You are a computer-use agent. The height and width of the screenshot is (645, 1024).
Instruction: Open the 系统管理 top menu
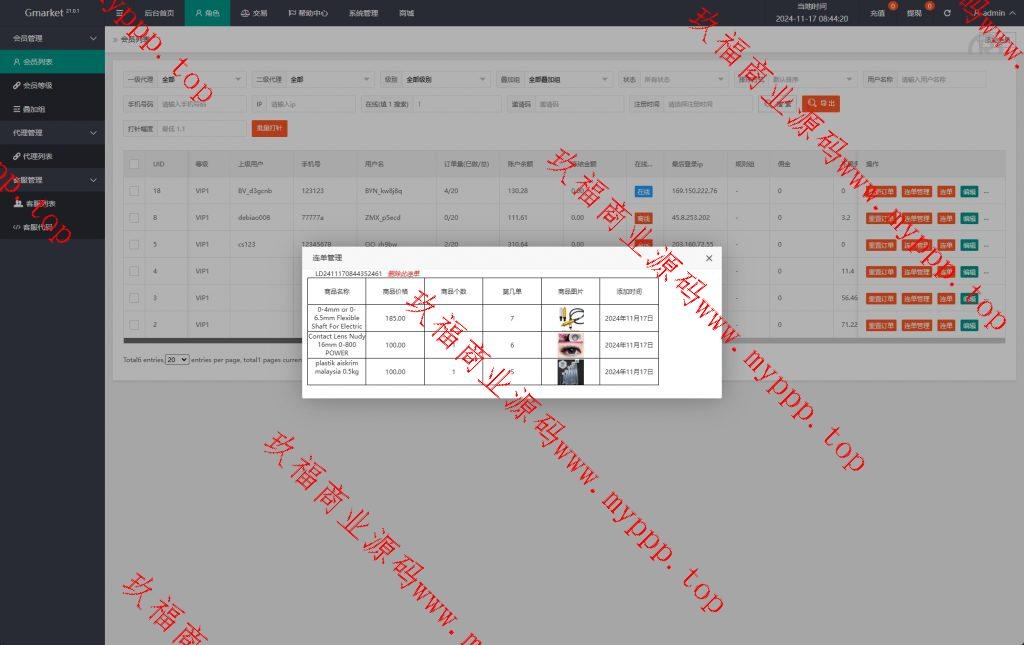click(363, 13)
